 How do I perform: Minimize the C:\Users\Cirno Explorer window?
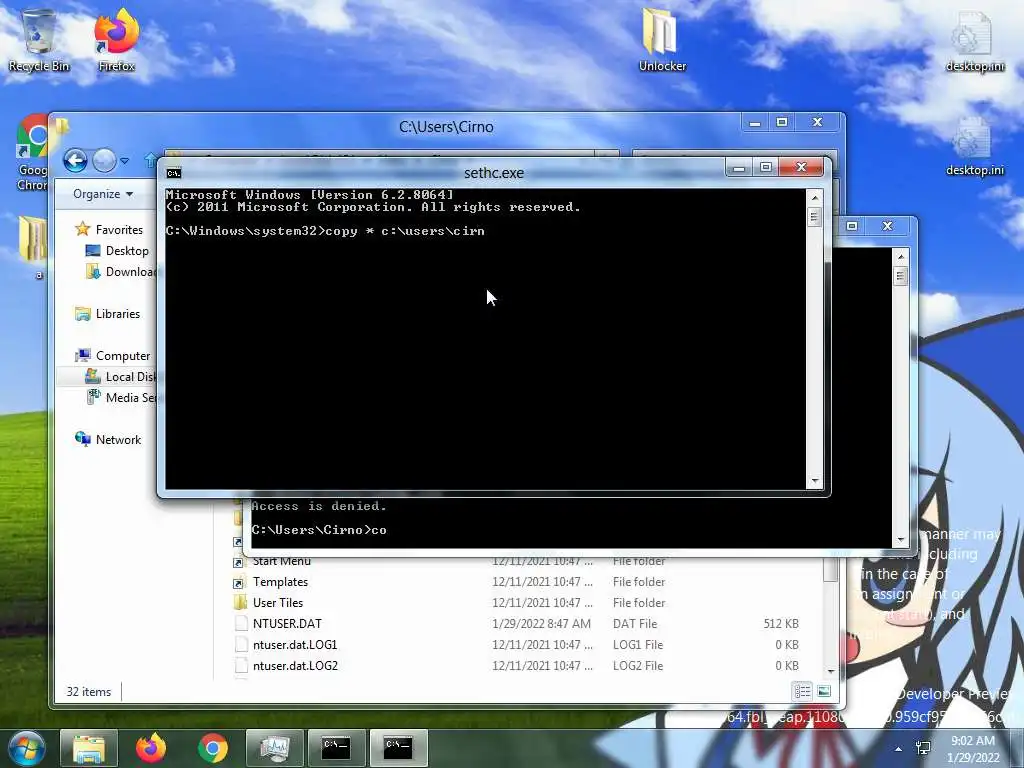[754, 122]
